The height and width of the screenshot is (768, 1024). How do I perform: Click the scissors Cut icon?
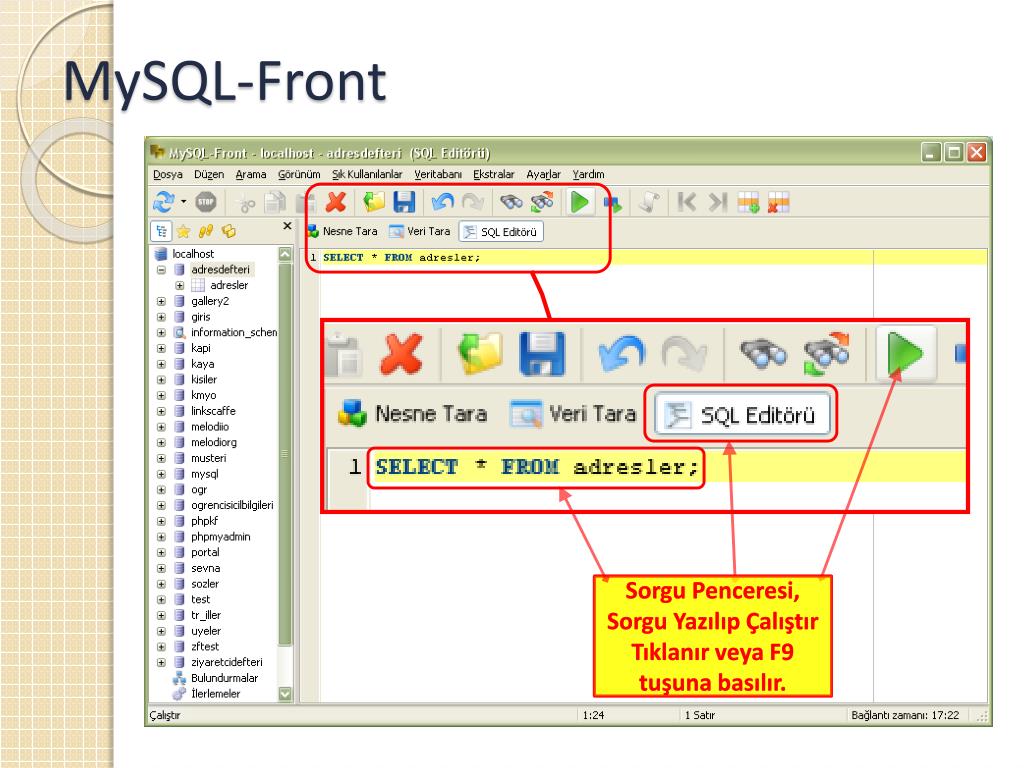point(246,203)
